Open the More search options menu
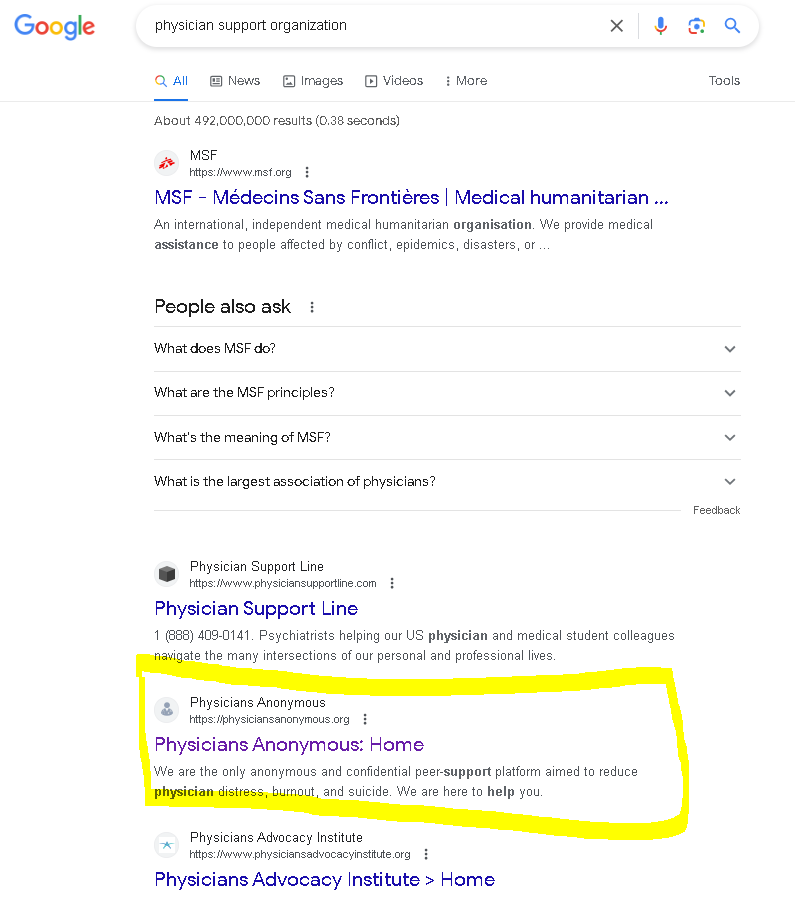The width and height of the screenshot is (795, 898). coord(466,81)
